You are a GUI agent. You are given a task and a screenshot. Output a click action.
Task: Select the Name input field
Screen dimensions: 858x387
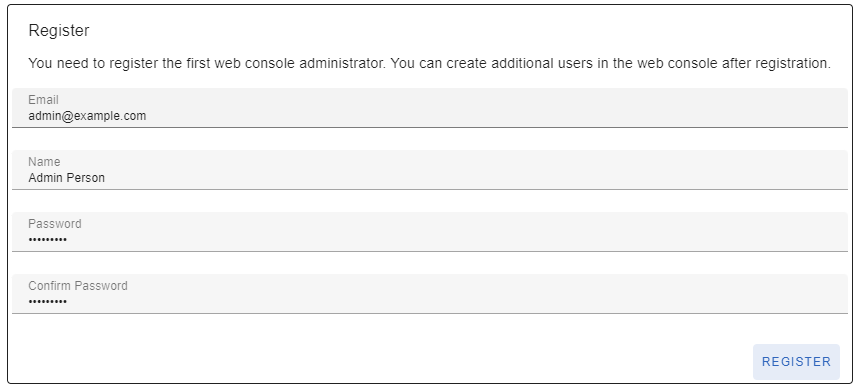pyautogui.click(x=430, y=170)
